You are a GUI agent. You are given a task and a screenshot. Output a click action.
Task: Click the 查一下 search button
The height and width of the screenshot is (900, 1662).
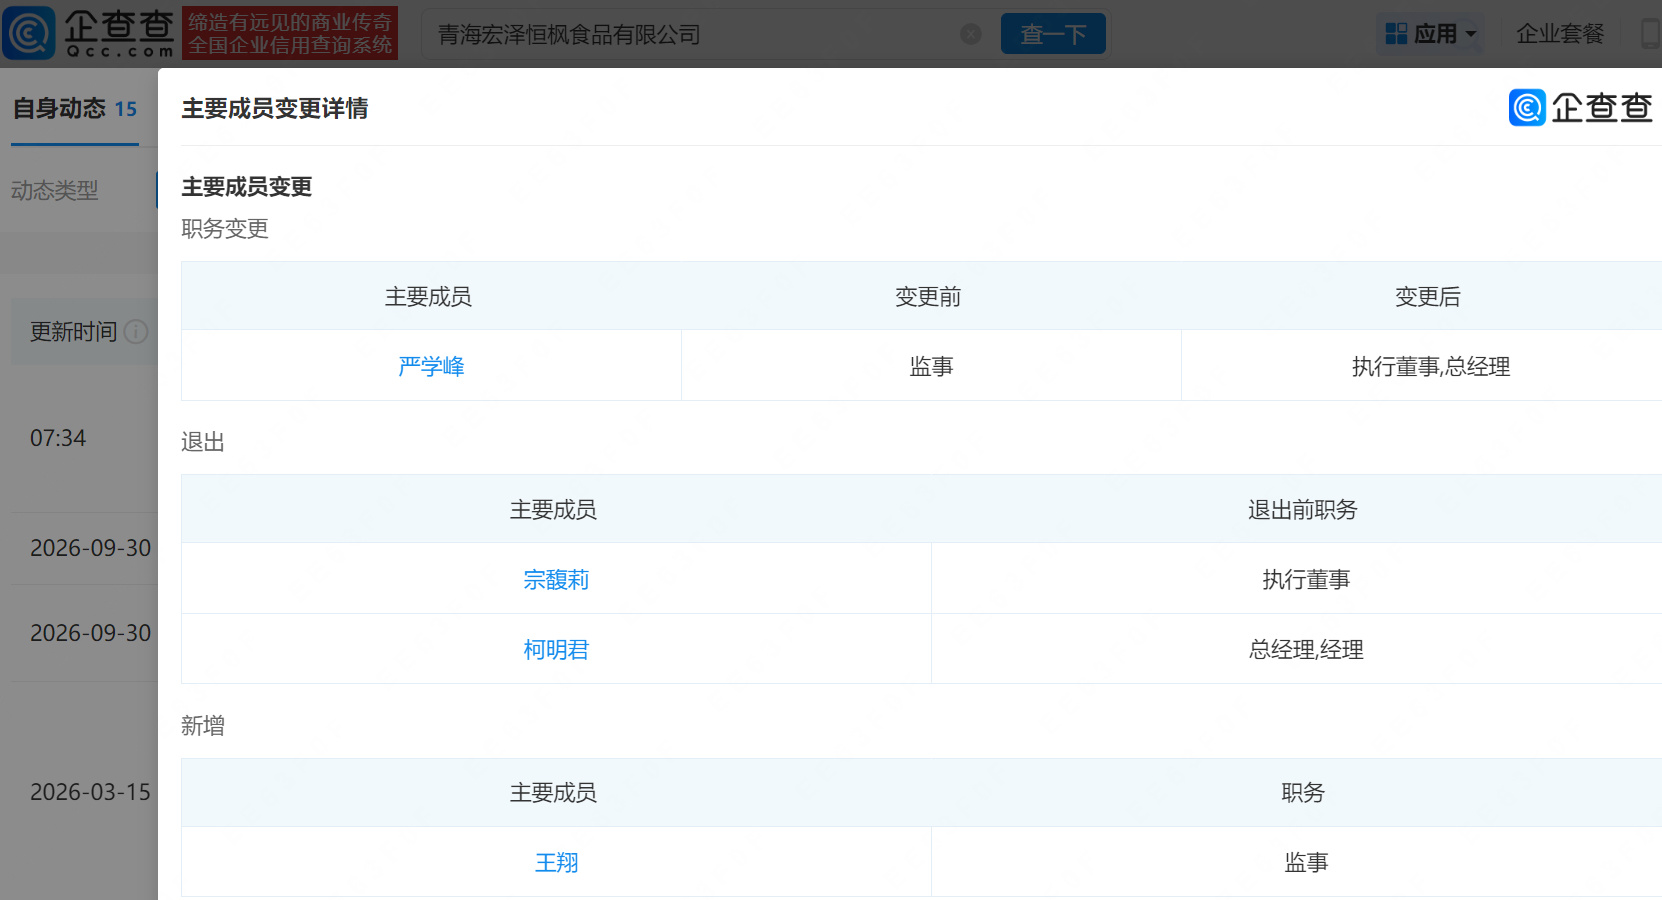(x=1053, y=34)
